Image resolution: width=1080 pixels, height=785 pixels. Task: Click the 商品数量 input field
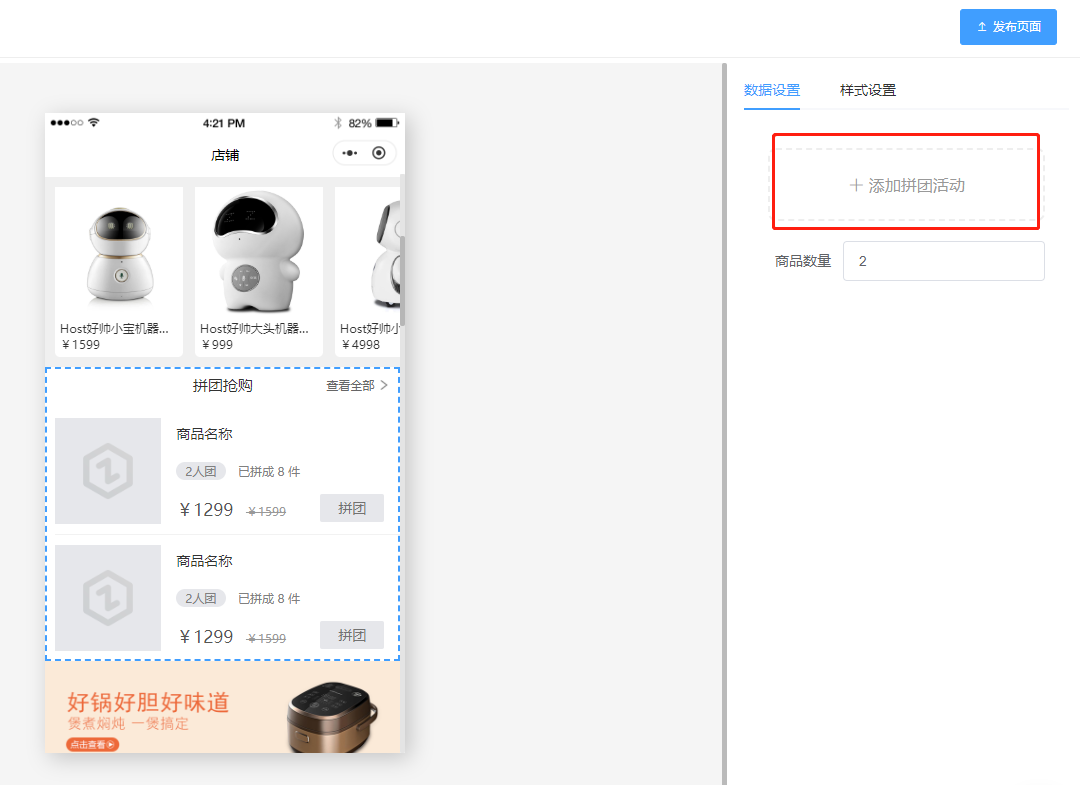point(944,261)
